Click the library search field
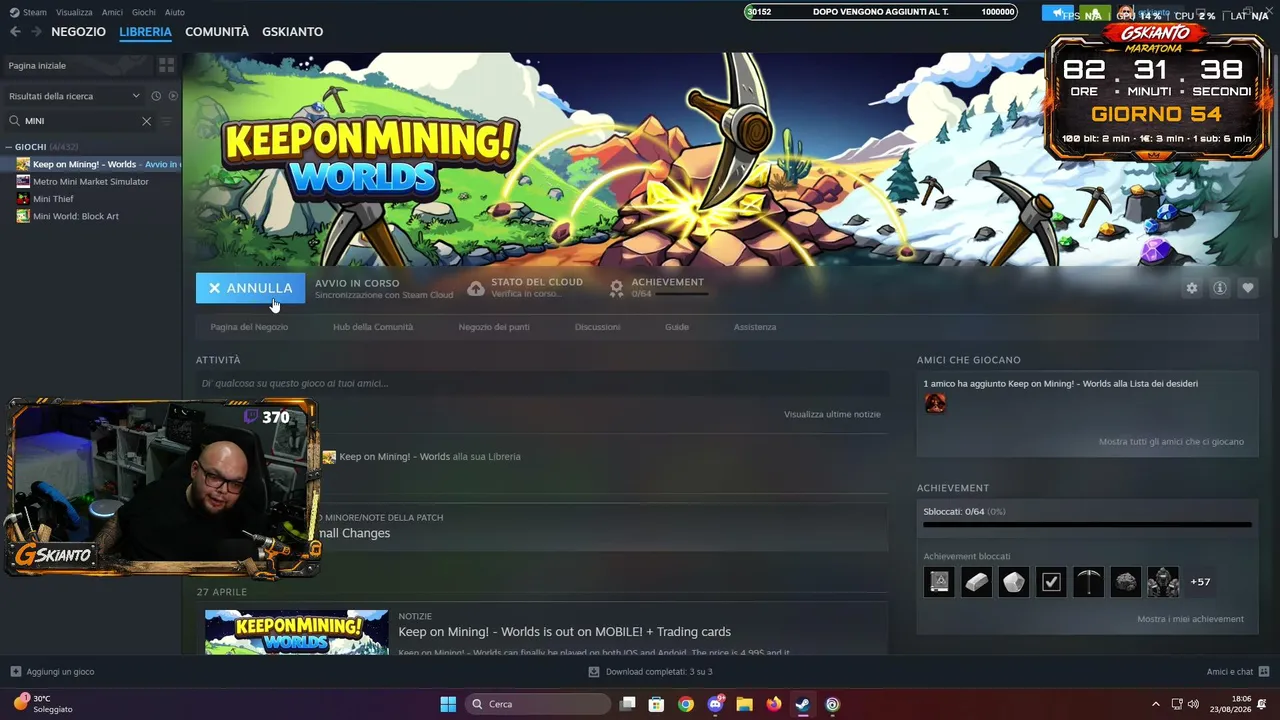Viewport: 1280px width, 720px height. click(80, 121)
